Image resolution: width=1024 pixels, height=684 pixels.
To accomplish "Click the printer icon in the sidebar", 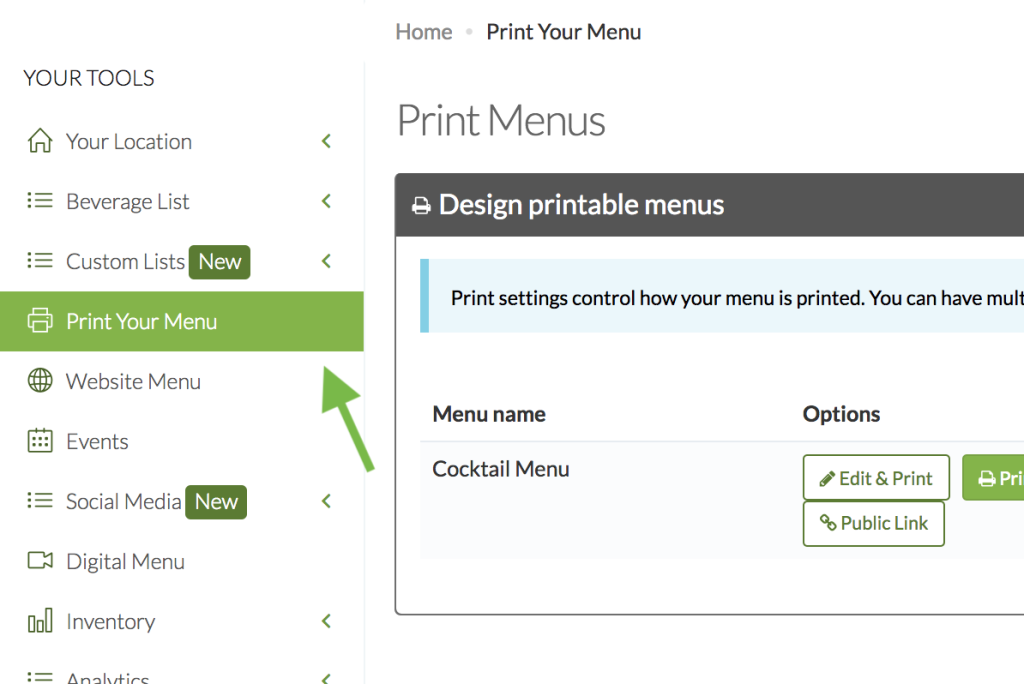I will pyautogui.click(x=40, y=321).
